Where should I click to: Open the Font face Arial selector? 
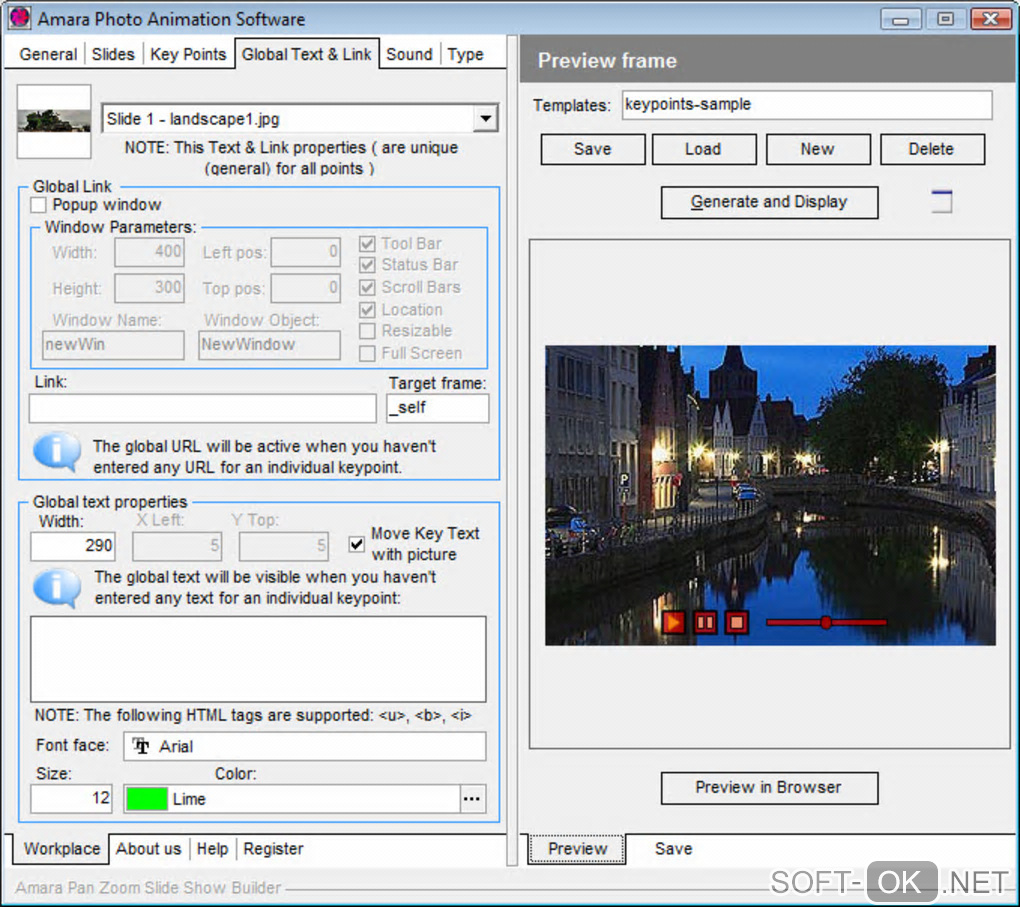point(304,746)
